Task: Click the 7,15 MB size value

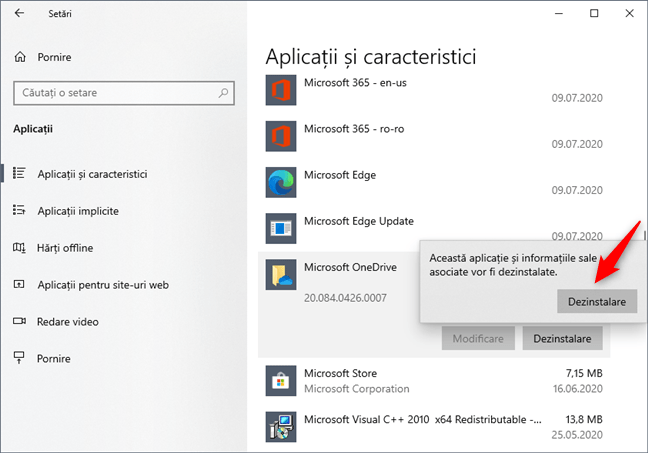Action: (584, 373)
